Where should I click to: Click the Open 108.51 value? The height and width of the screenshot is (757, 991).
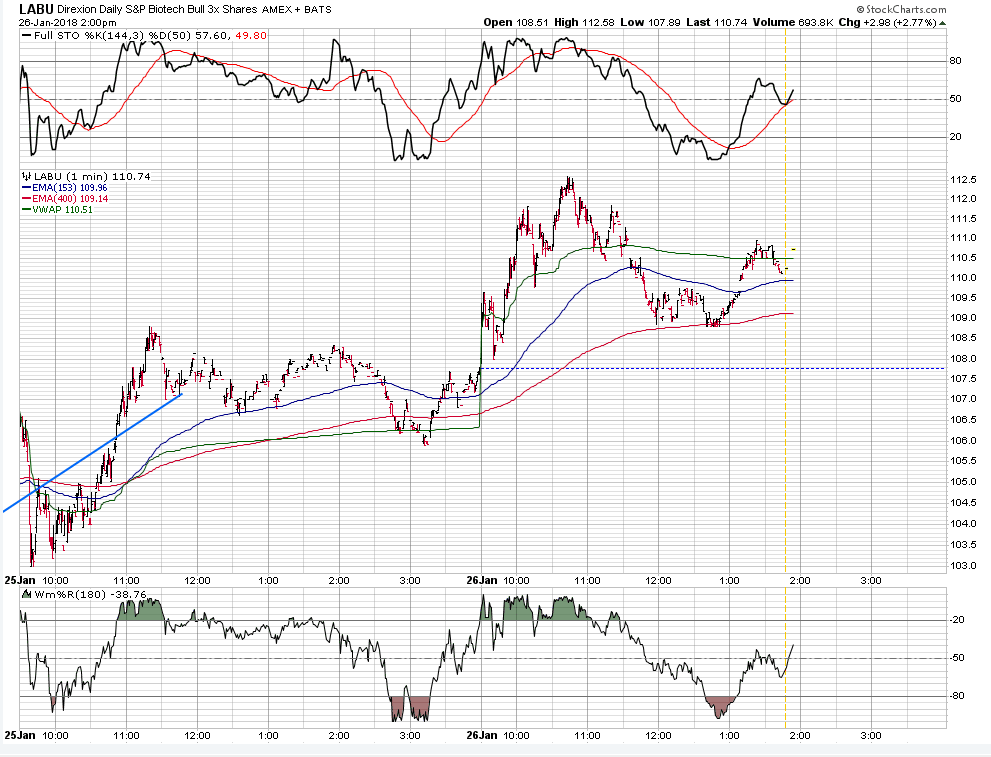point(516,22)
